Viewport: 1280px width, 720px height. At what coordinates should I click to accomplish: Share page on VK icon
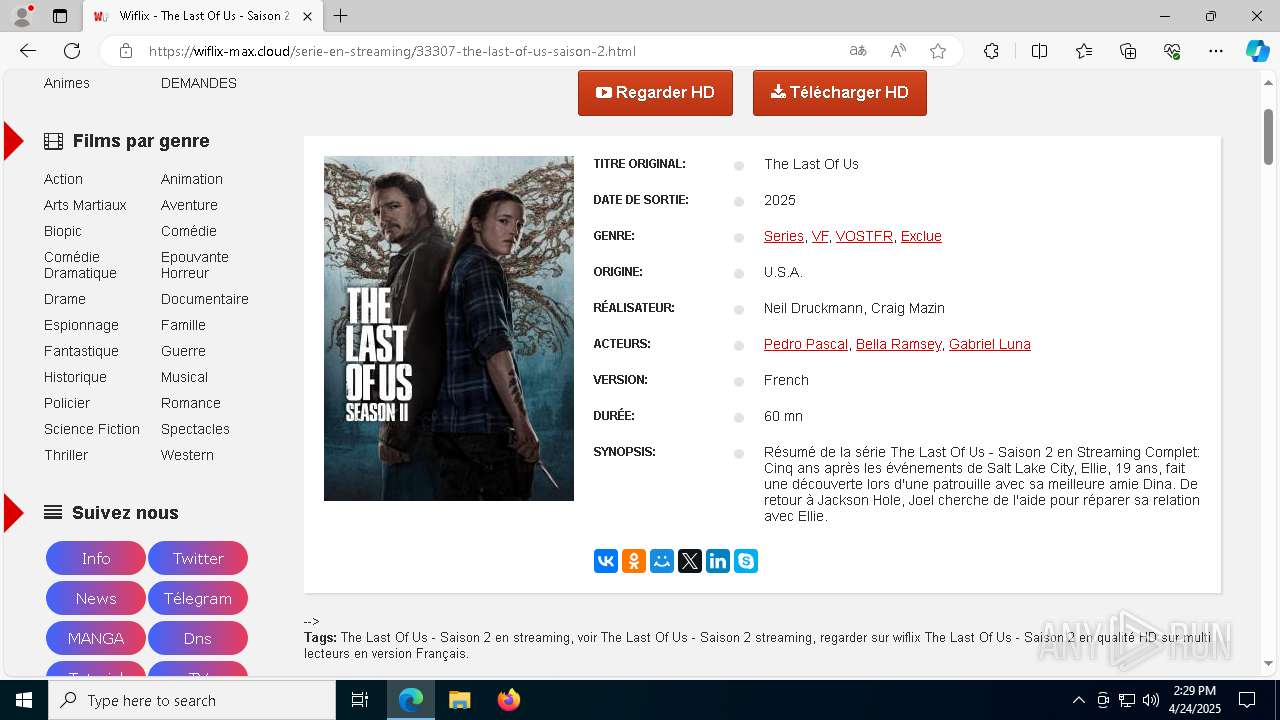tap(606, 561)
